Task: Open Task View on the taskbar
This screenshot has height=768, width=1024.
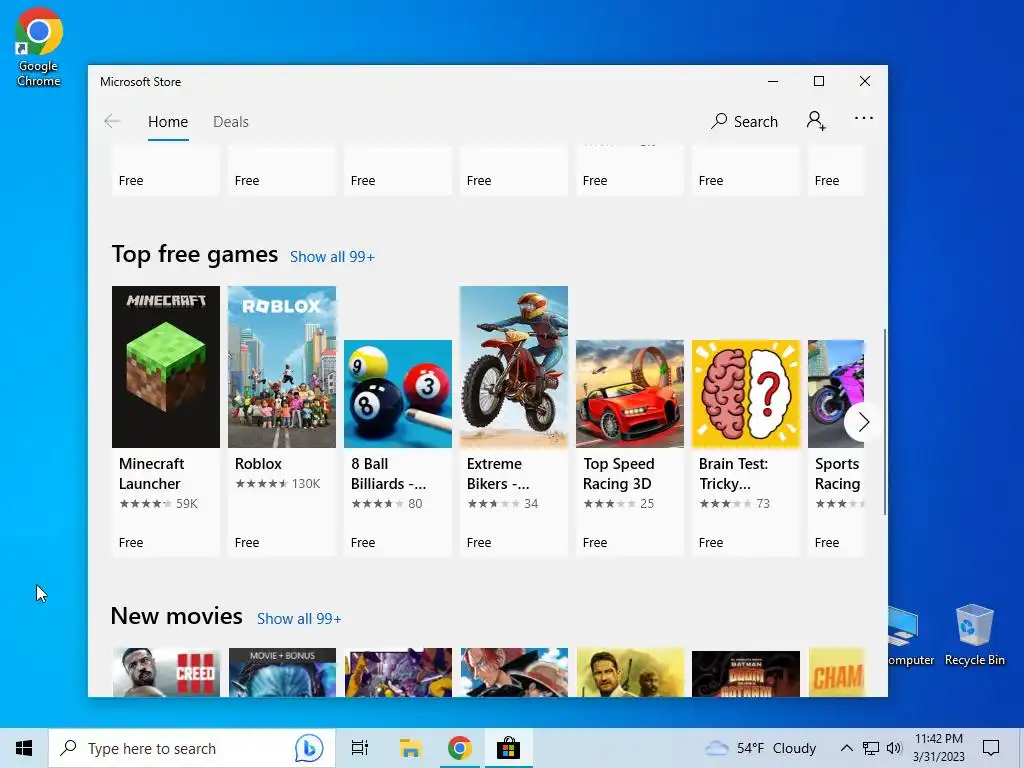Action: (x=359, y=748)
